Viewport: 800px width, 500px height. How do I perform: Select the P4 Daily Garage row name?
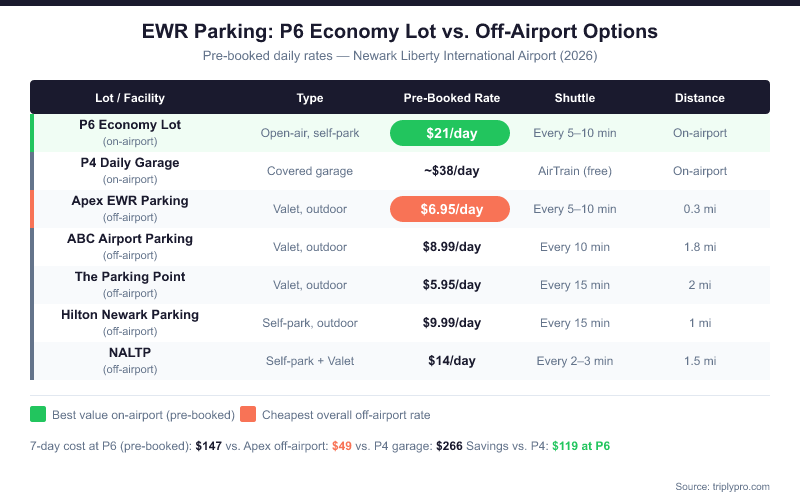tap(130, 163)
